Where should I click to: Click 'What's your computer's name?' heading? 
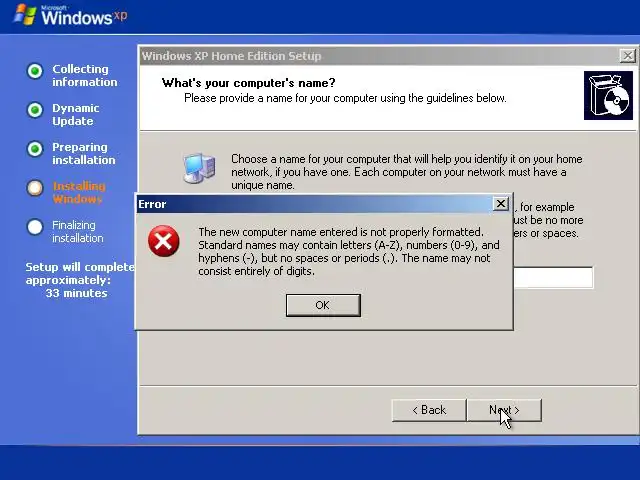pyautogui.click(x=249, y=83)
